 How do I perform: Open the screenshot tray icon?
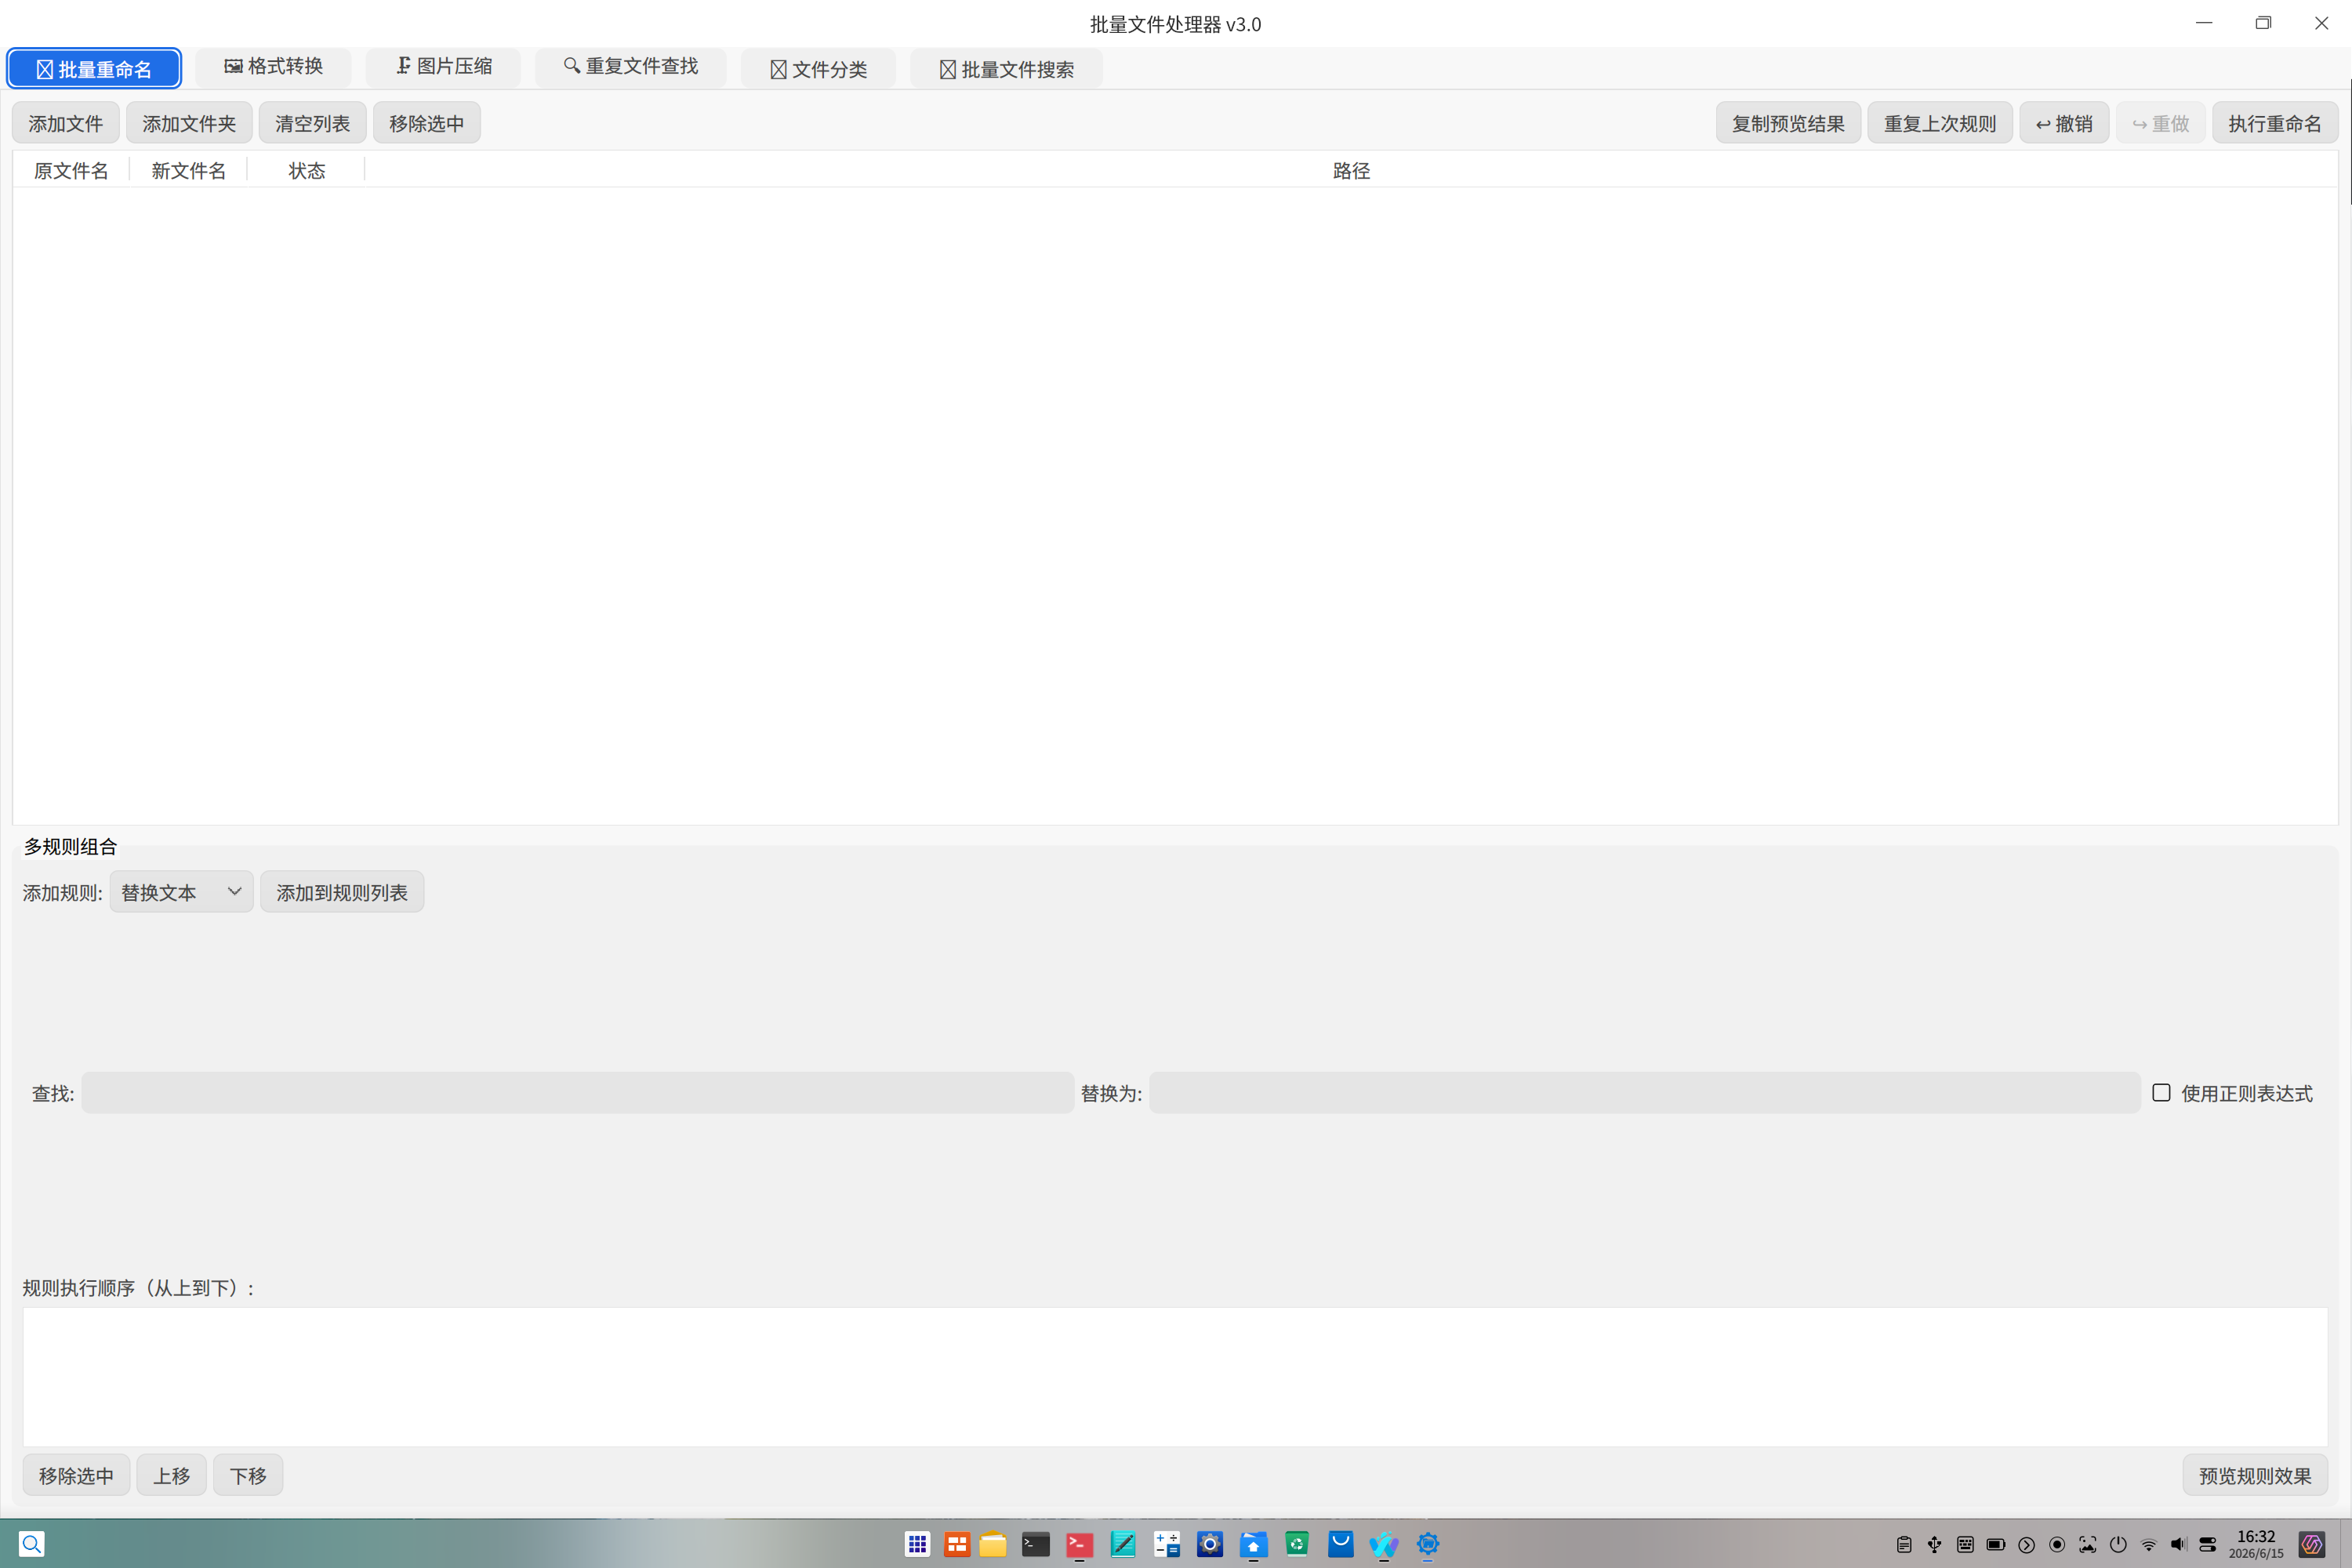point(2088,1545)
